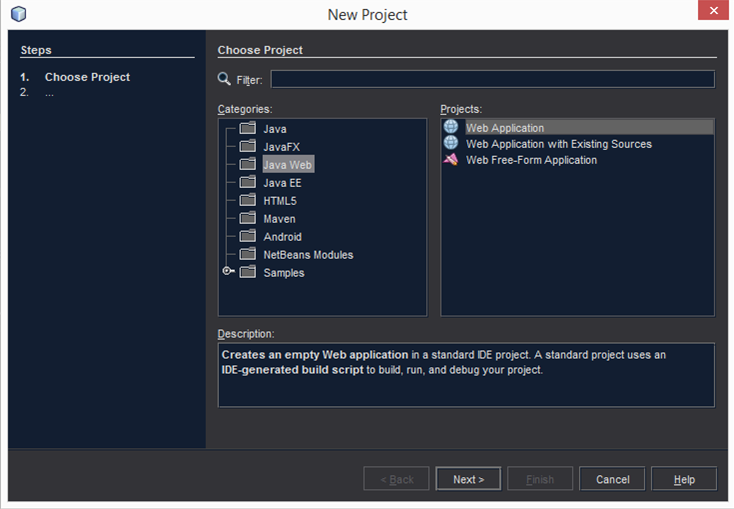Click the Web Application globe icon
Screen dimensions: 734x509
(x=451, y=128)
